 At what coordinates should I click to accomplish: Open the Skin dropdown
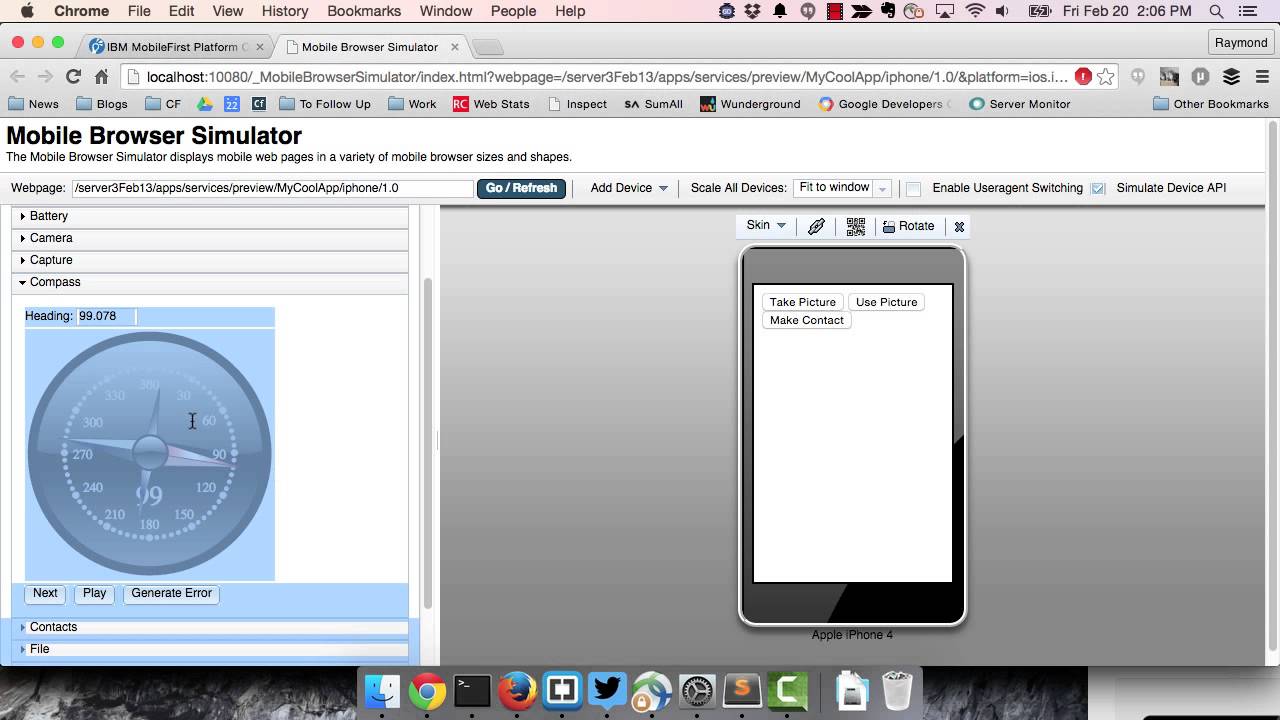coord(766,226)
